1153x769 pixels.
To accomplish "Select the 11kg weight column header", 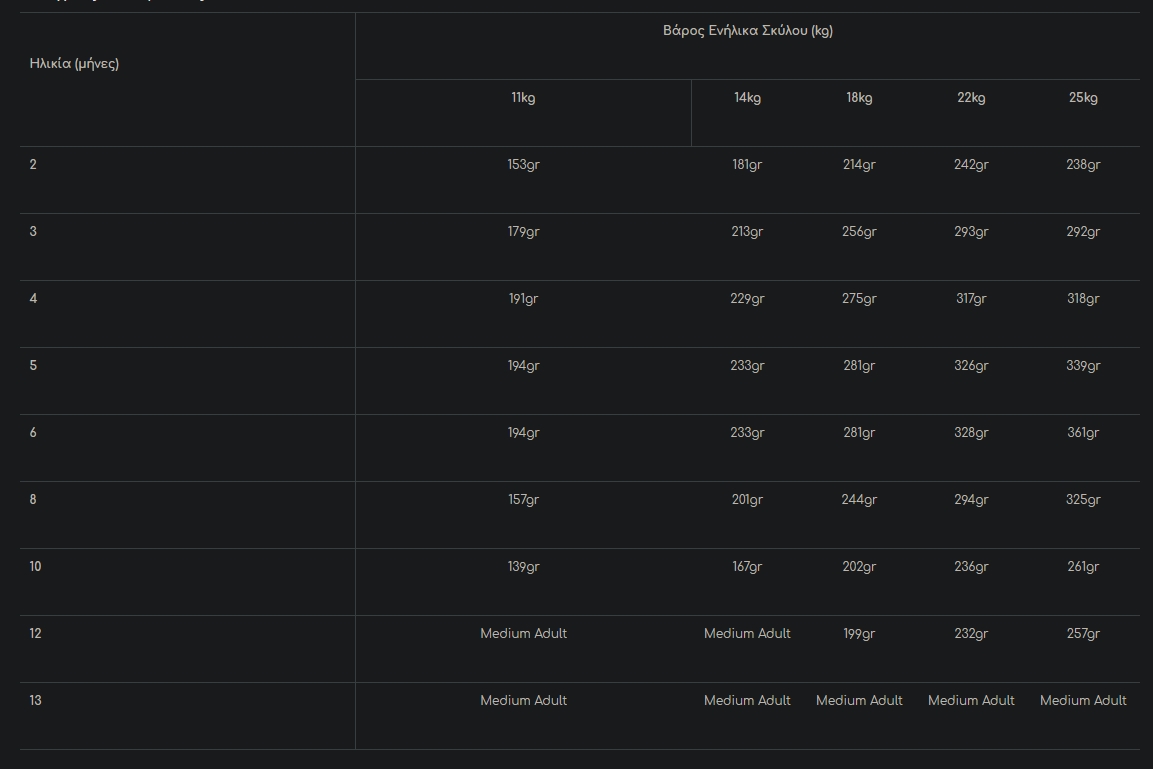I will (523, 98).
